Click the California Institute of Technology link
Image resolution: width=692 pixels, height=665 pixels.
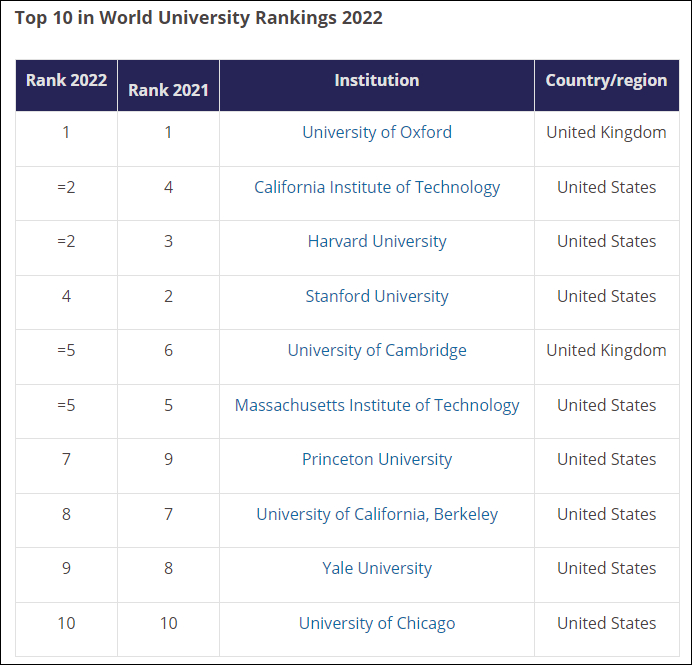point(377,187)
